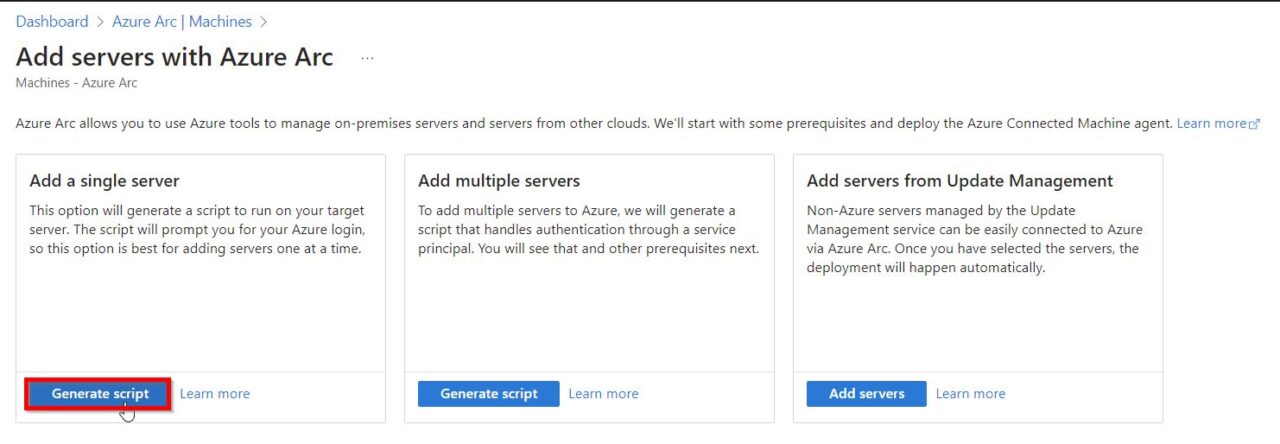Open the Dashboard breadcrumb link

[52, 21]
